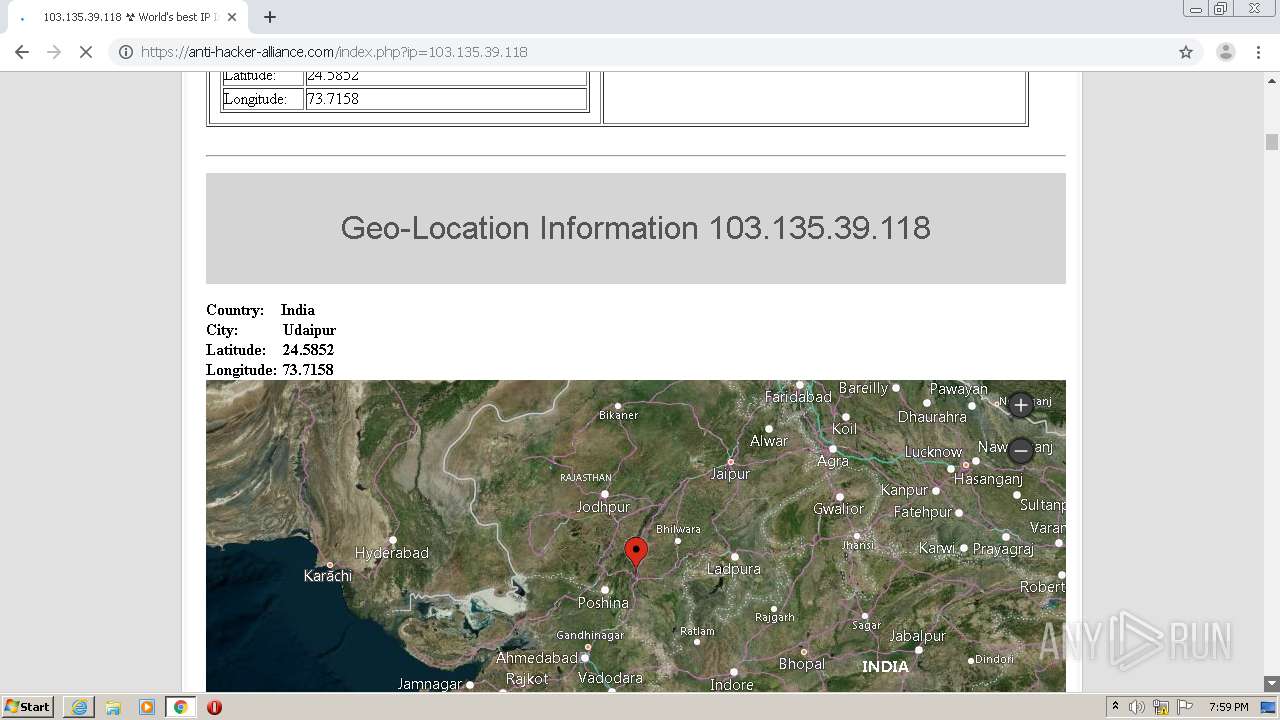Click the Lucknow label on map
1280x720 pixels.
[x=933, y=452]
